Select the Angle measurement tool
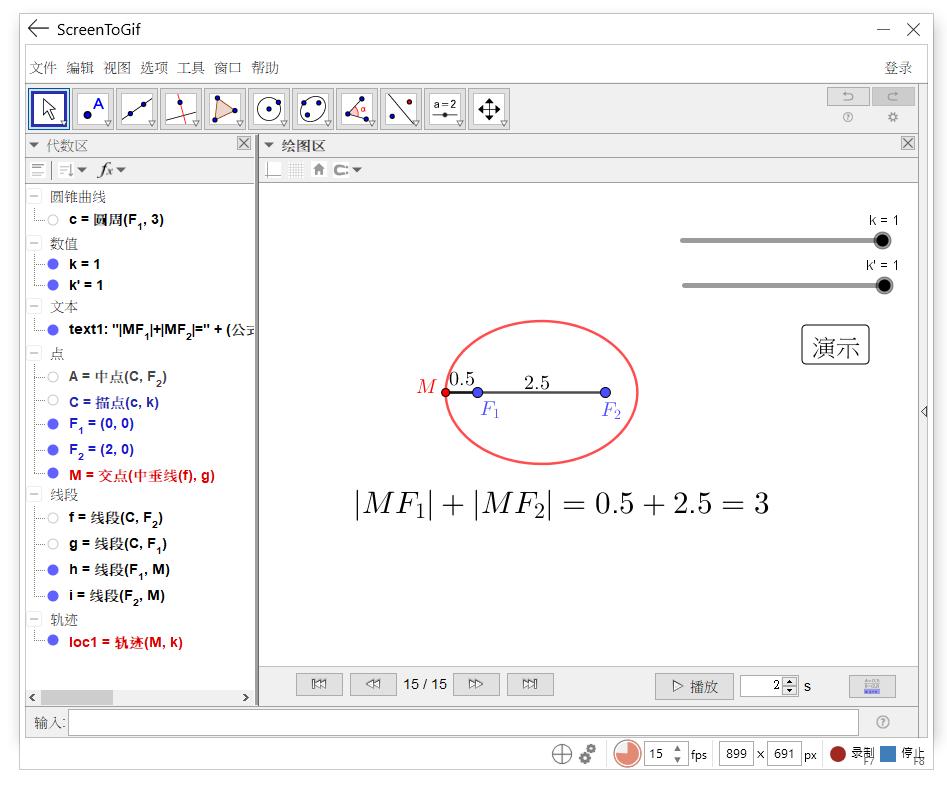The height and width of the screenshot is (785, 947). pos(357,108)
